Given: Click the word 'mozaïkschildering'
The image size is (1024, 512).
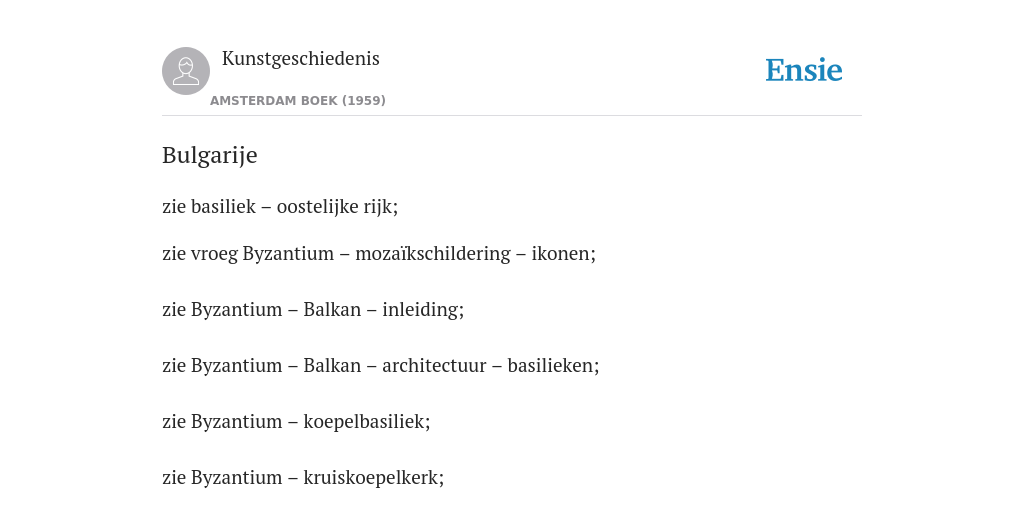Looking at the screenshot, I should [x=433, y=254].
